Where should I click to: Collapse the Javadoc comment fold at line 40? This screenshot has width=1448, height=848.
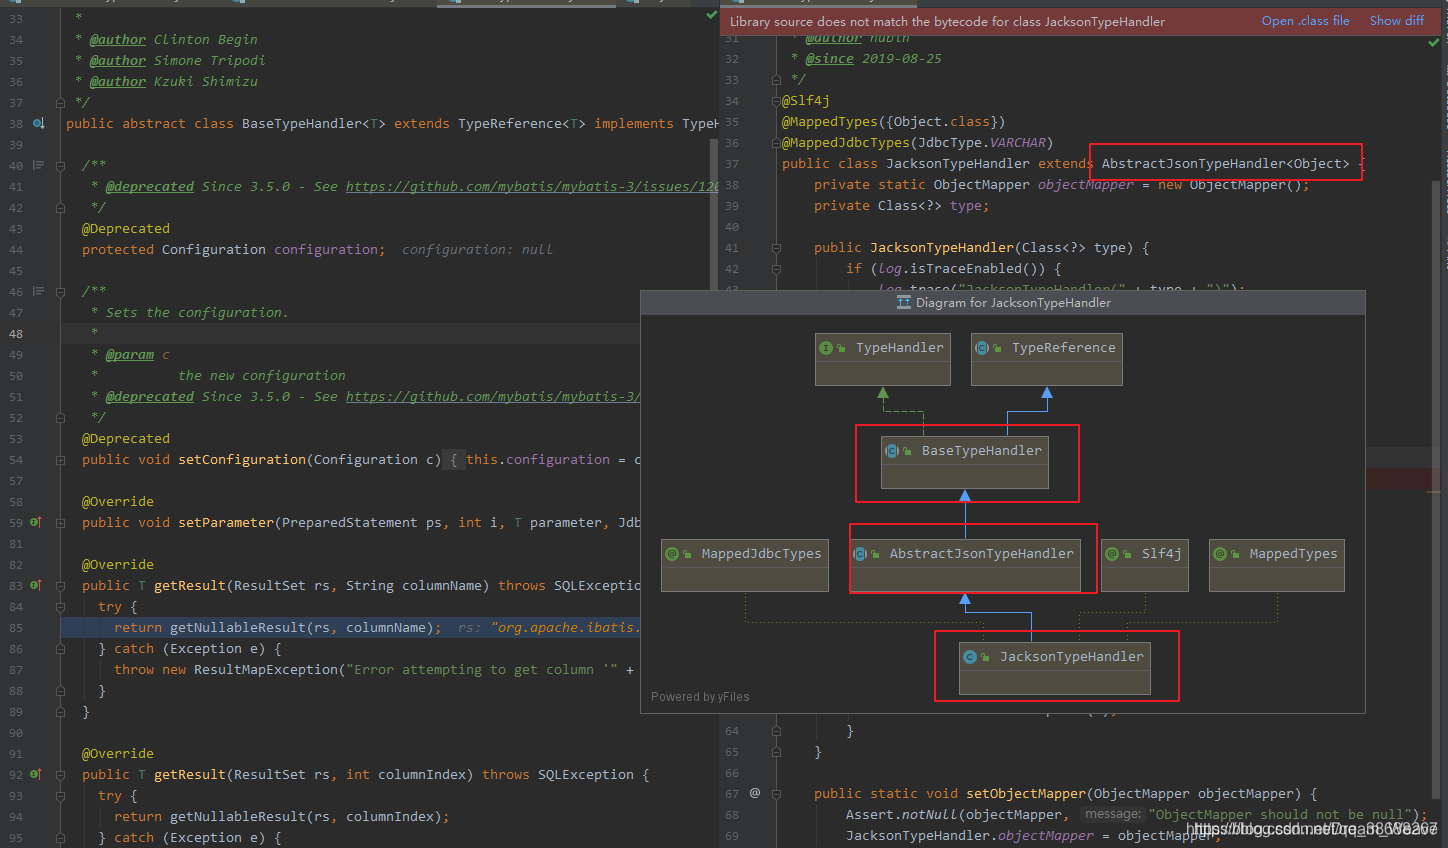pyautogui.click(x=60, y=165)
